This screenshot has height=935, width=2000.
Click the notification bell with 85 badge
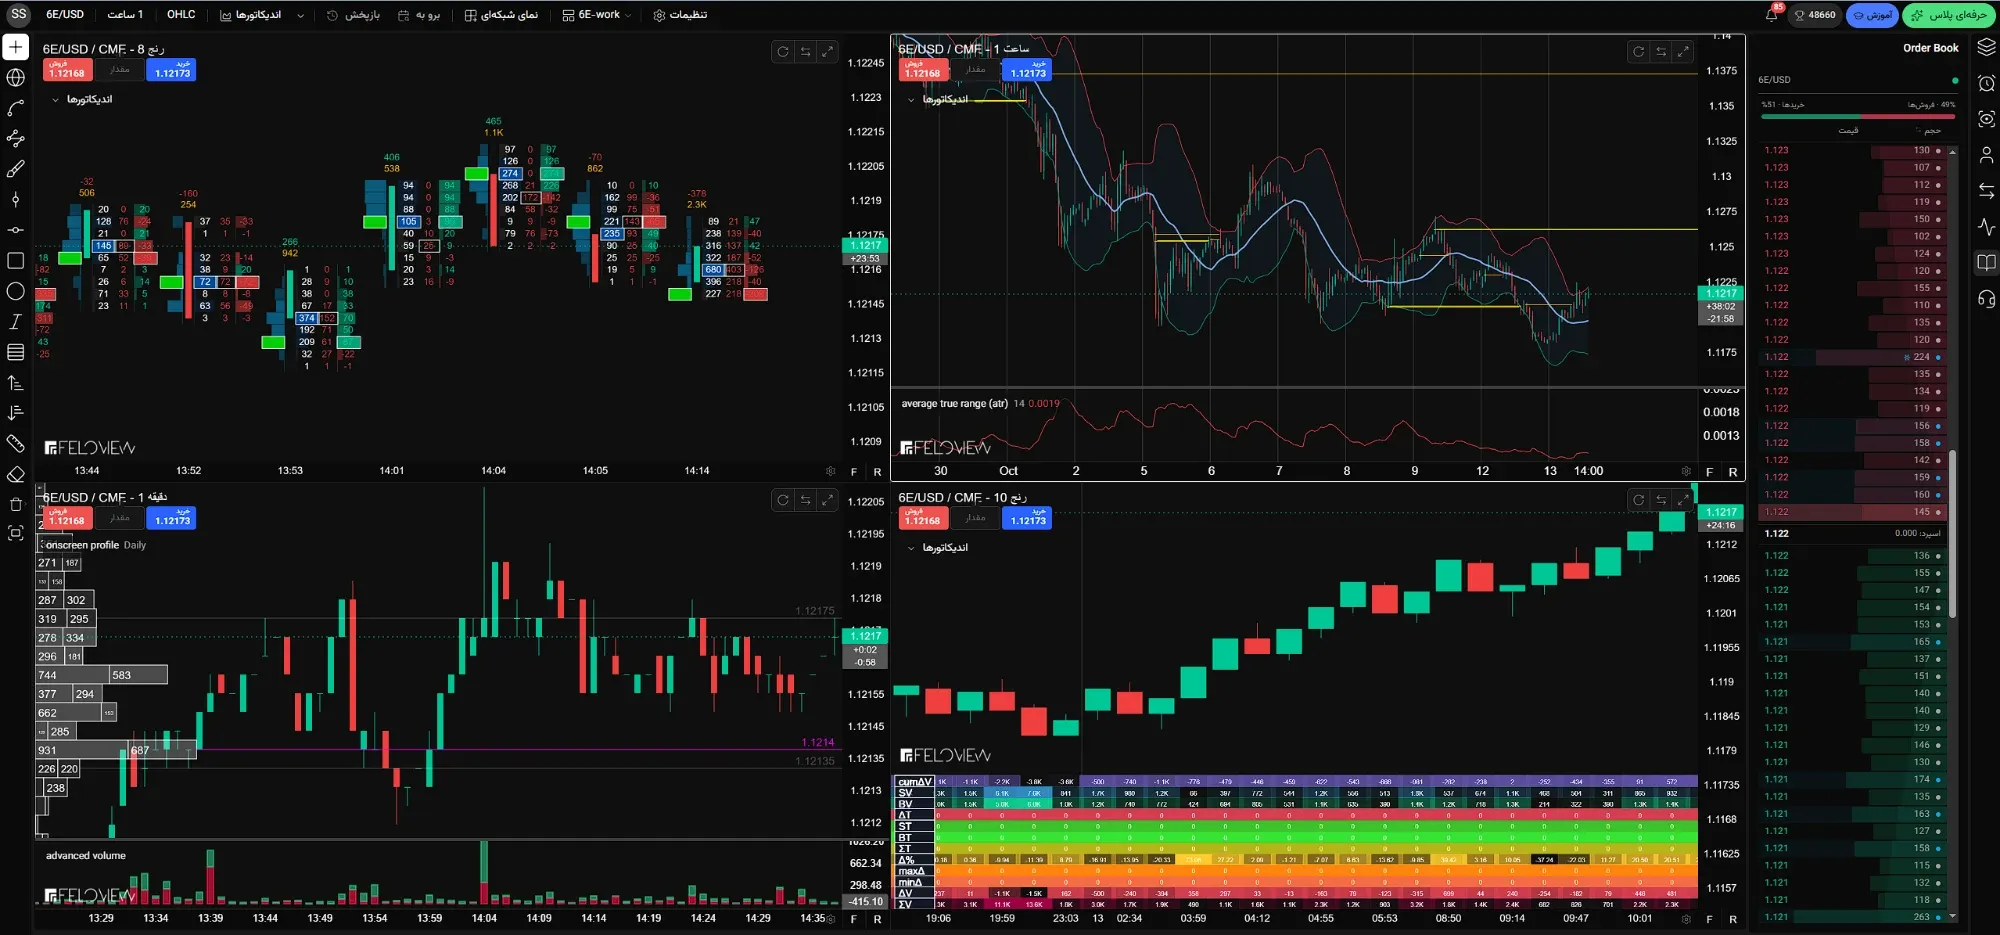(x=1771, y=15)
